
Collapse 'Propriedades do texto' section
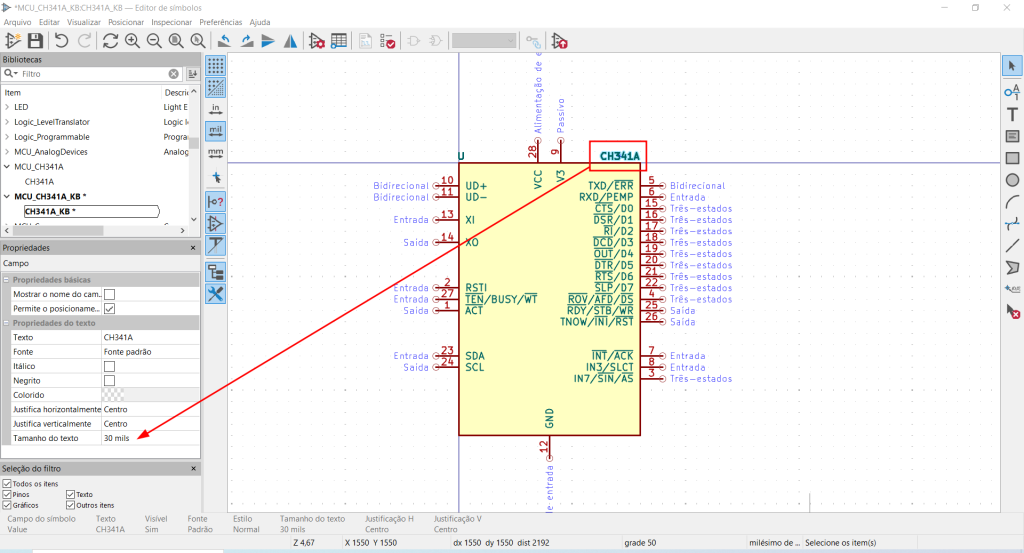7,323
